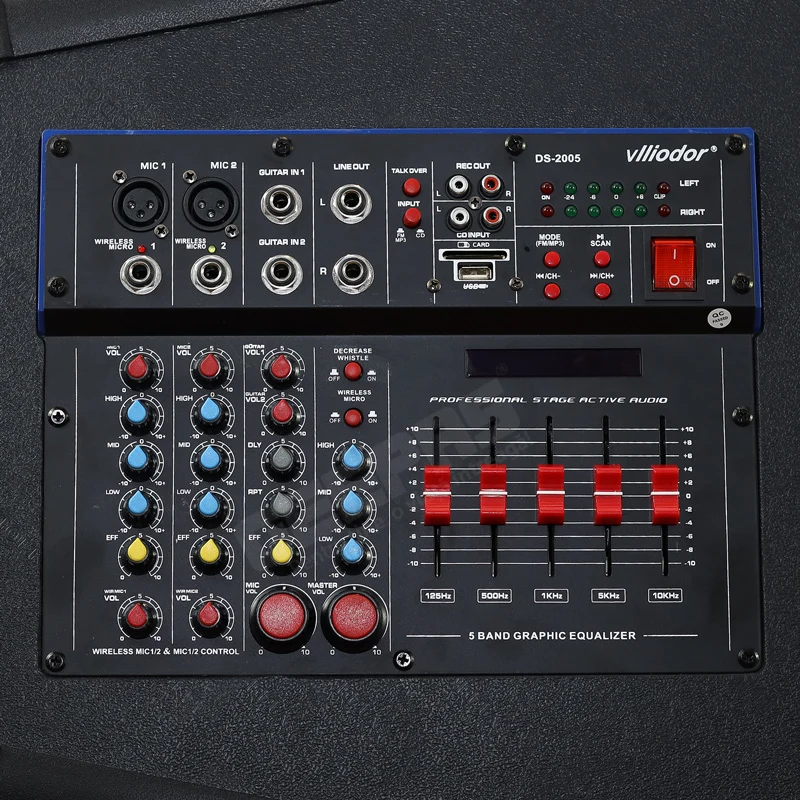Image resolution: width=800 pixels, height=800 pixels.
Task: Select the red CD INPUT R RCA connector
Action: click(x=492, y=217)
